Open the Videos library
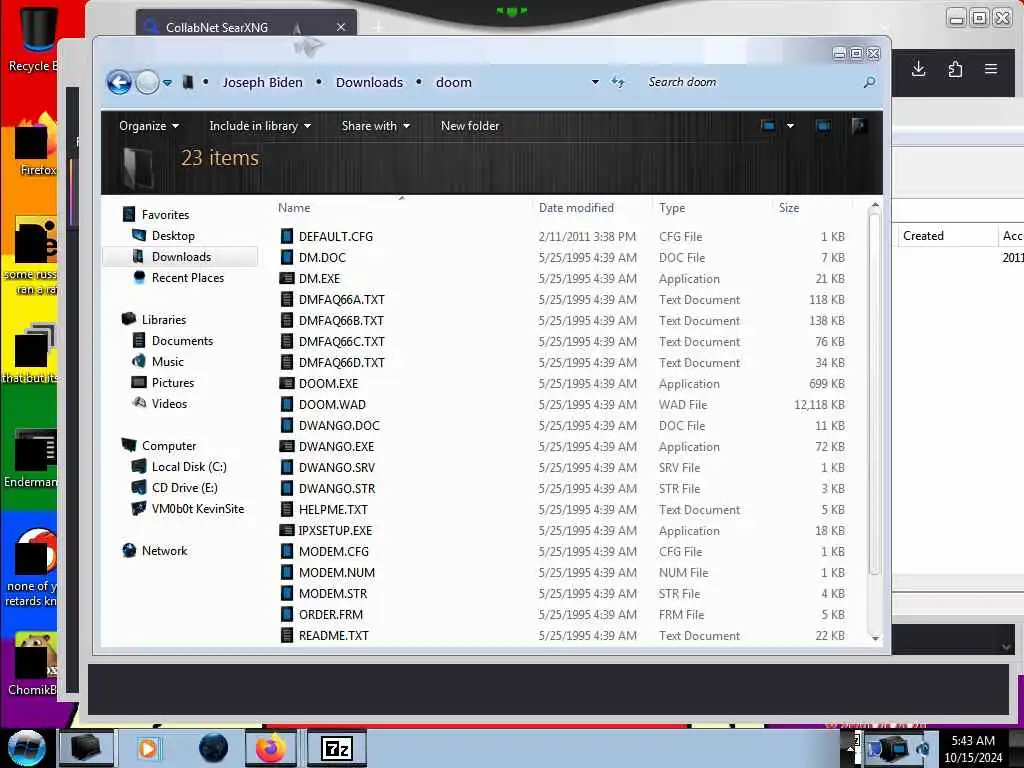This screenshot has height=768, width=1024. coord(169,404)
